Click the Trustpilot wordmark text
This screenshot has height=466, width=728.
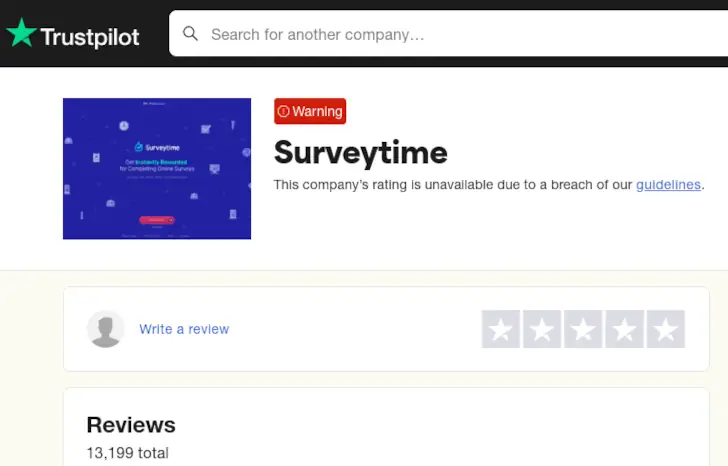coord(90,38)
